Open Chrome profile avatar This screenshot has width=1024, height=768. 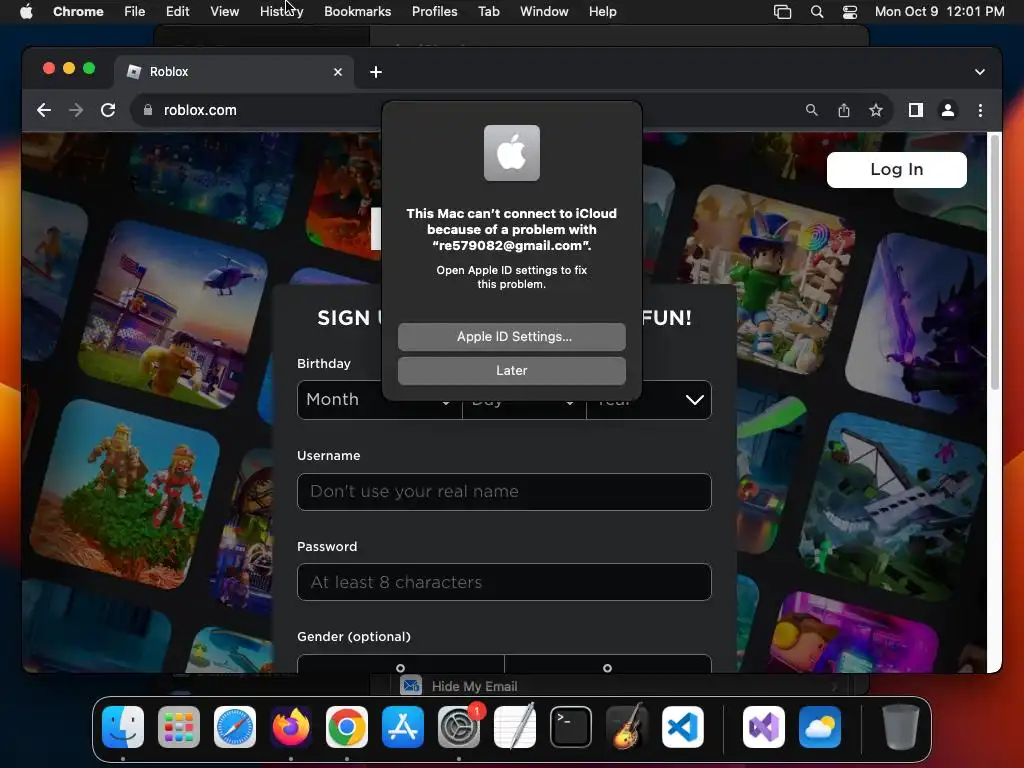click(x=948, y=110)
